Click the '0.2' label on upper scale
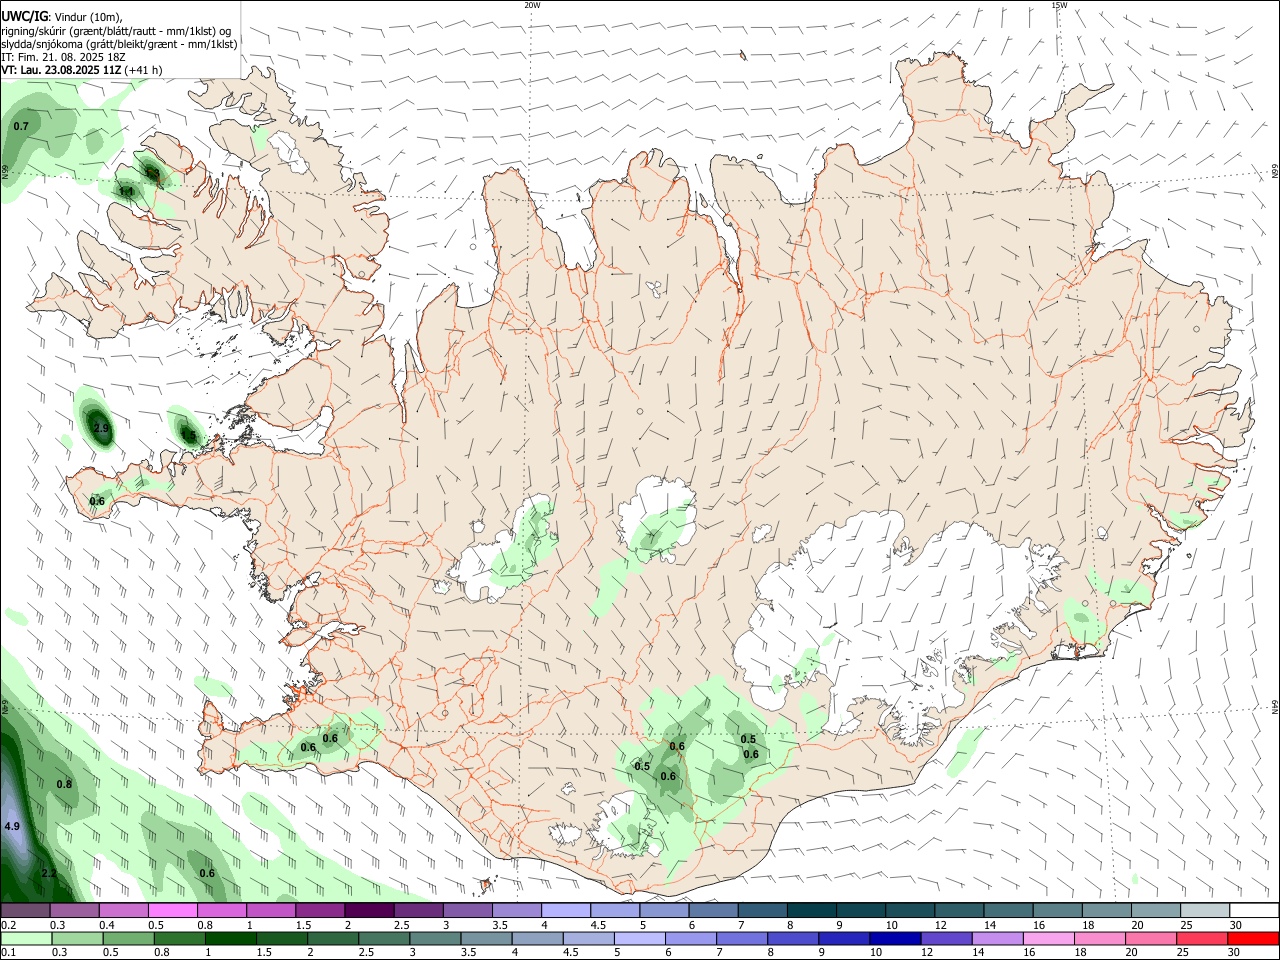Viewport: 1280px width, 960px height. point(7,925)
